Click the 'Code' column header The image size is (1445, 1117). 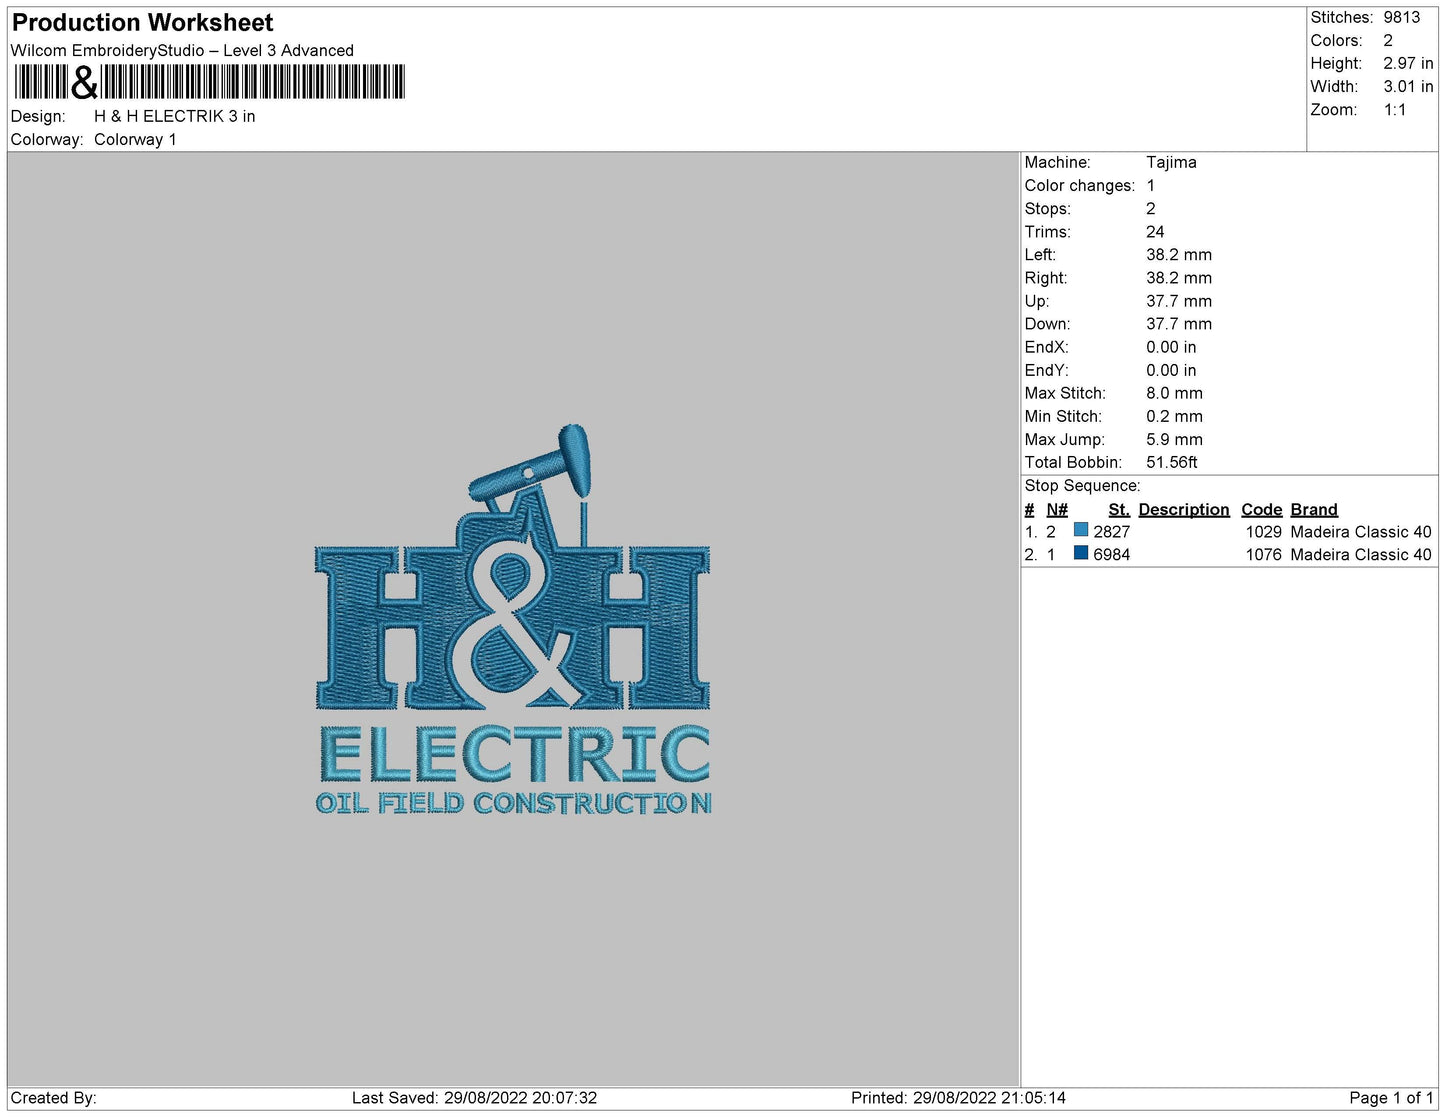tap(1262, 509)
